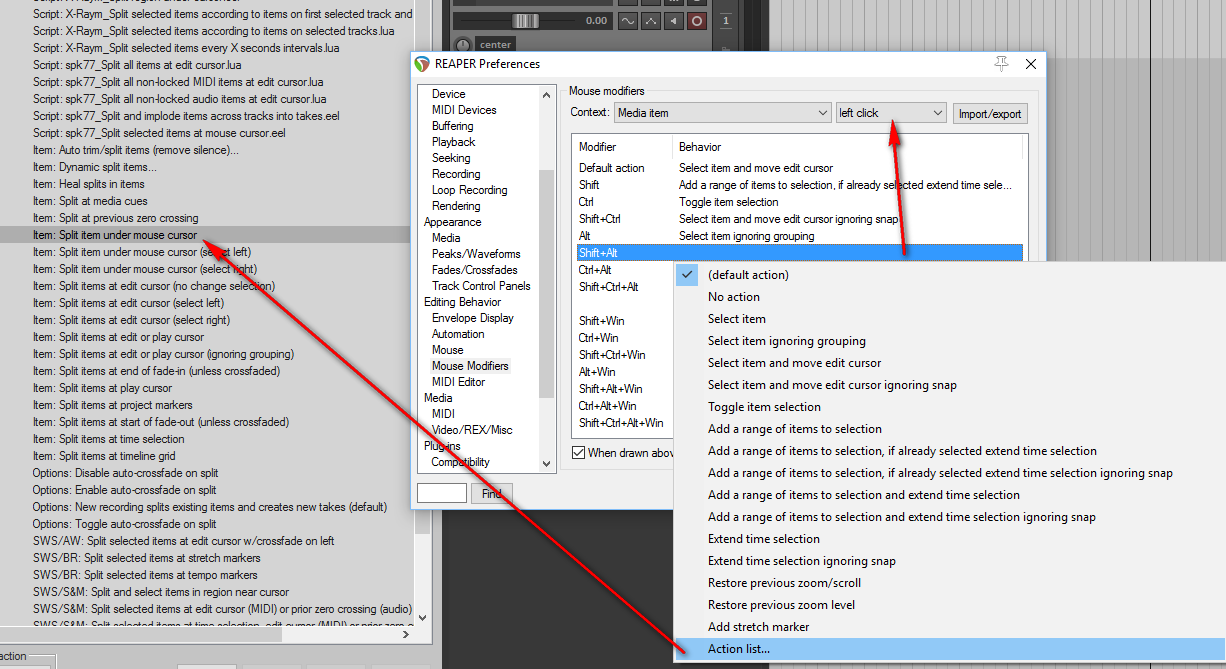Click the track FX routing triangle icon
The height and width of the screenshot is (669, 1226).
652,21
